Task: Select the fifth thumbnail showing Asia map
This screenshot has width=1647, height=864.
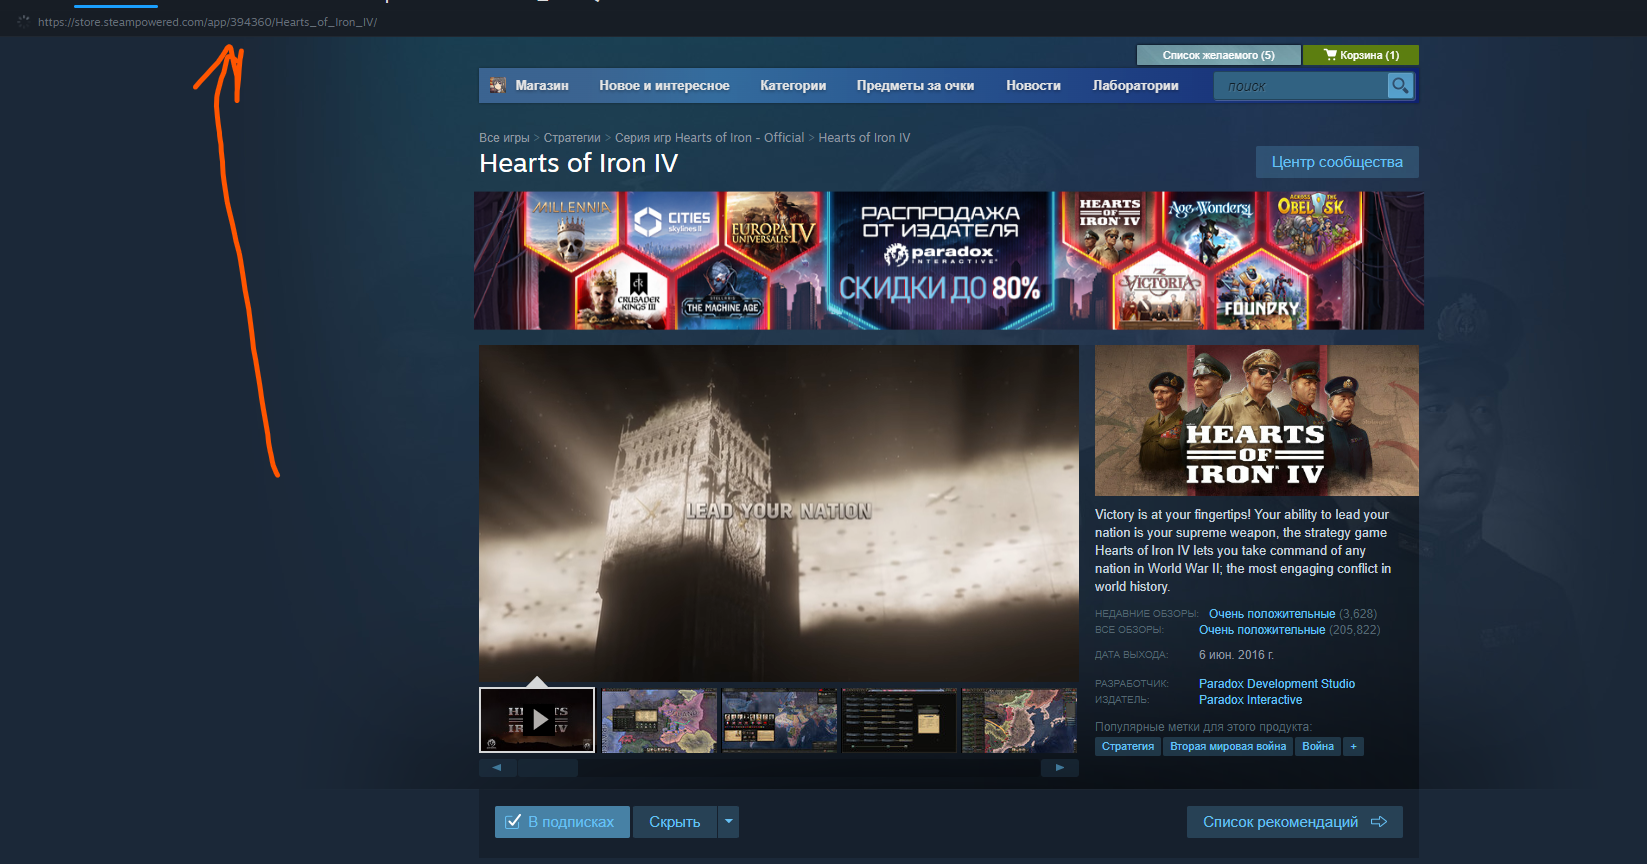Action: (x=1019, y=720)
